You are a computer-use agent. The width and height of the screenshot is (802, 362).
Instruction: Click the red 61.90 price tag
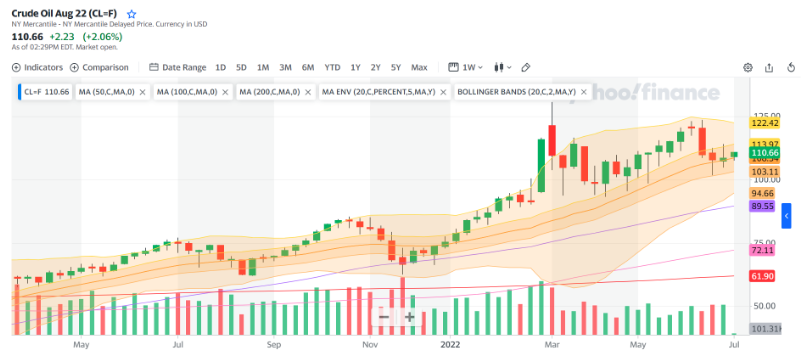coord(762,276)
